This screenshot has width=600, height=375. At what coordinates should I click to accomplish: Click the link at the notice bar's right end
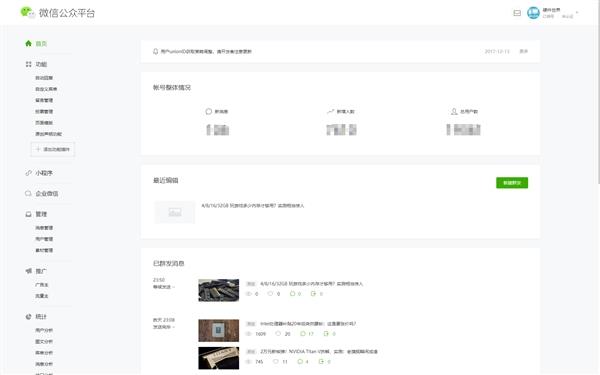(523, 51)
